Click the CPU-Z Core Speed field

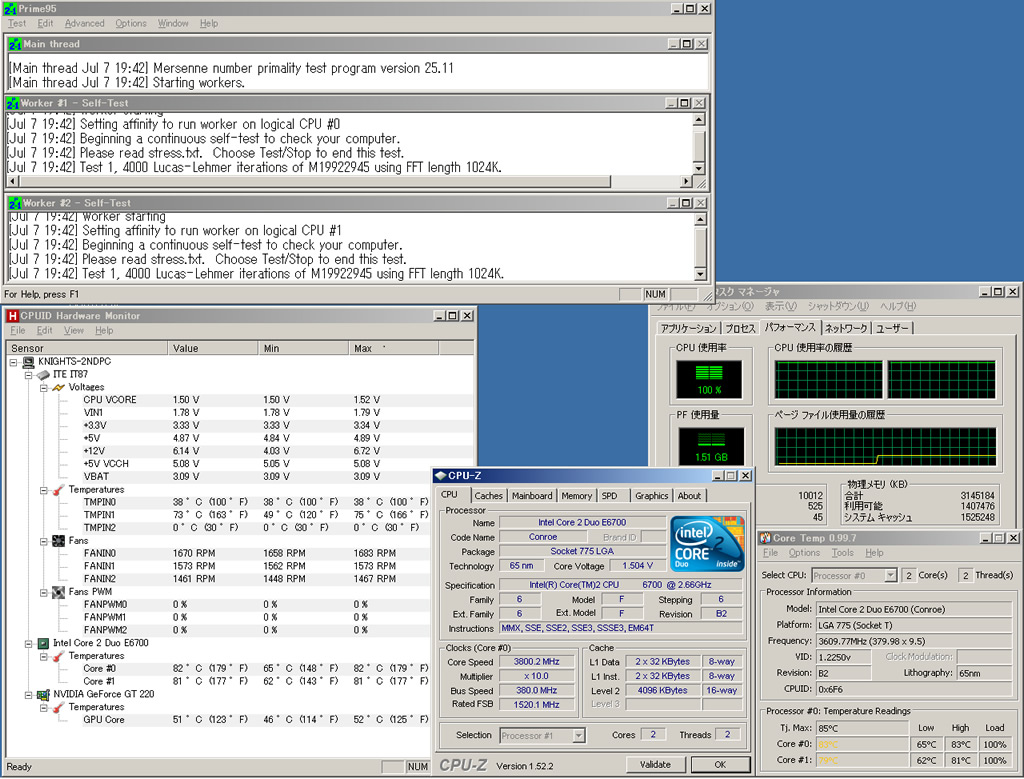[536, 662]
